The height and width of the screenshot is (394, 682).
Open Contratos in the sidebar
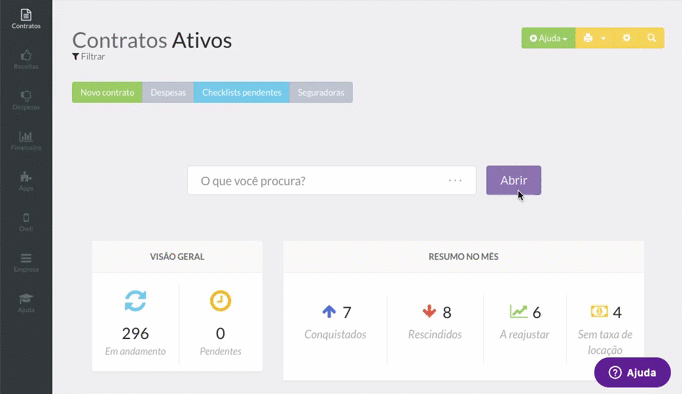coord(26,19)
